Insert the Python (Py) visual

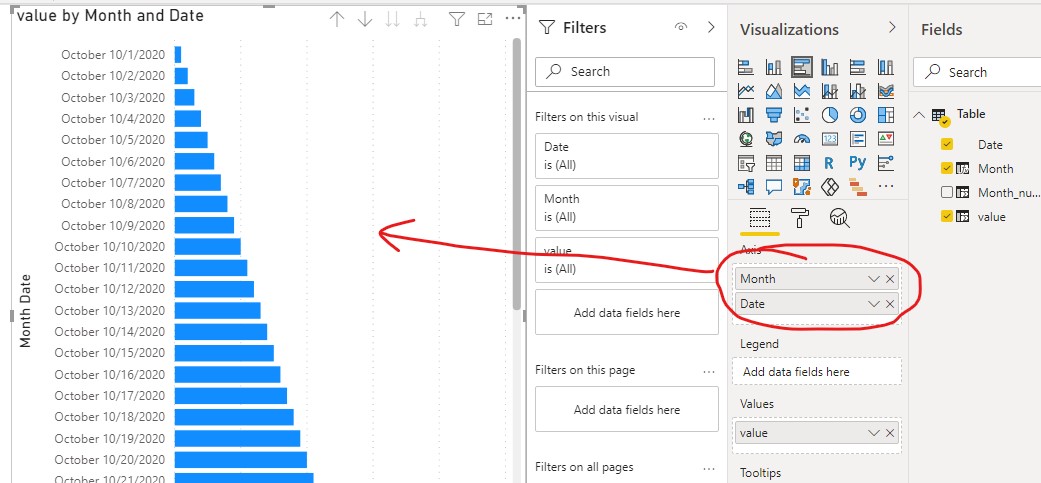pyautogui.click(x=858, y=163)
